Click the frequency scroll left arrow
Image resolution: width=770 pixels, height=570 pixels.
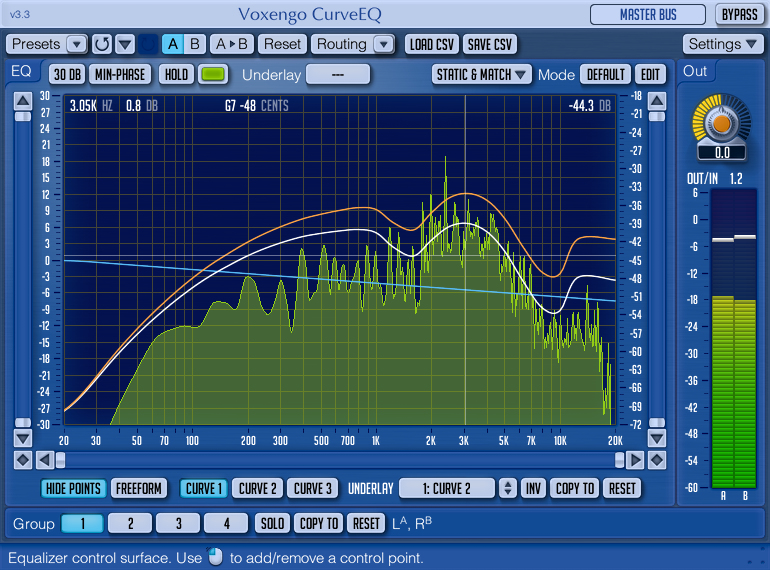45,460
